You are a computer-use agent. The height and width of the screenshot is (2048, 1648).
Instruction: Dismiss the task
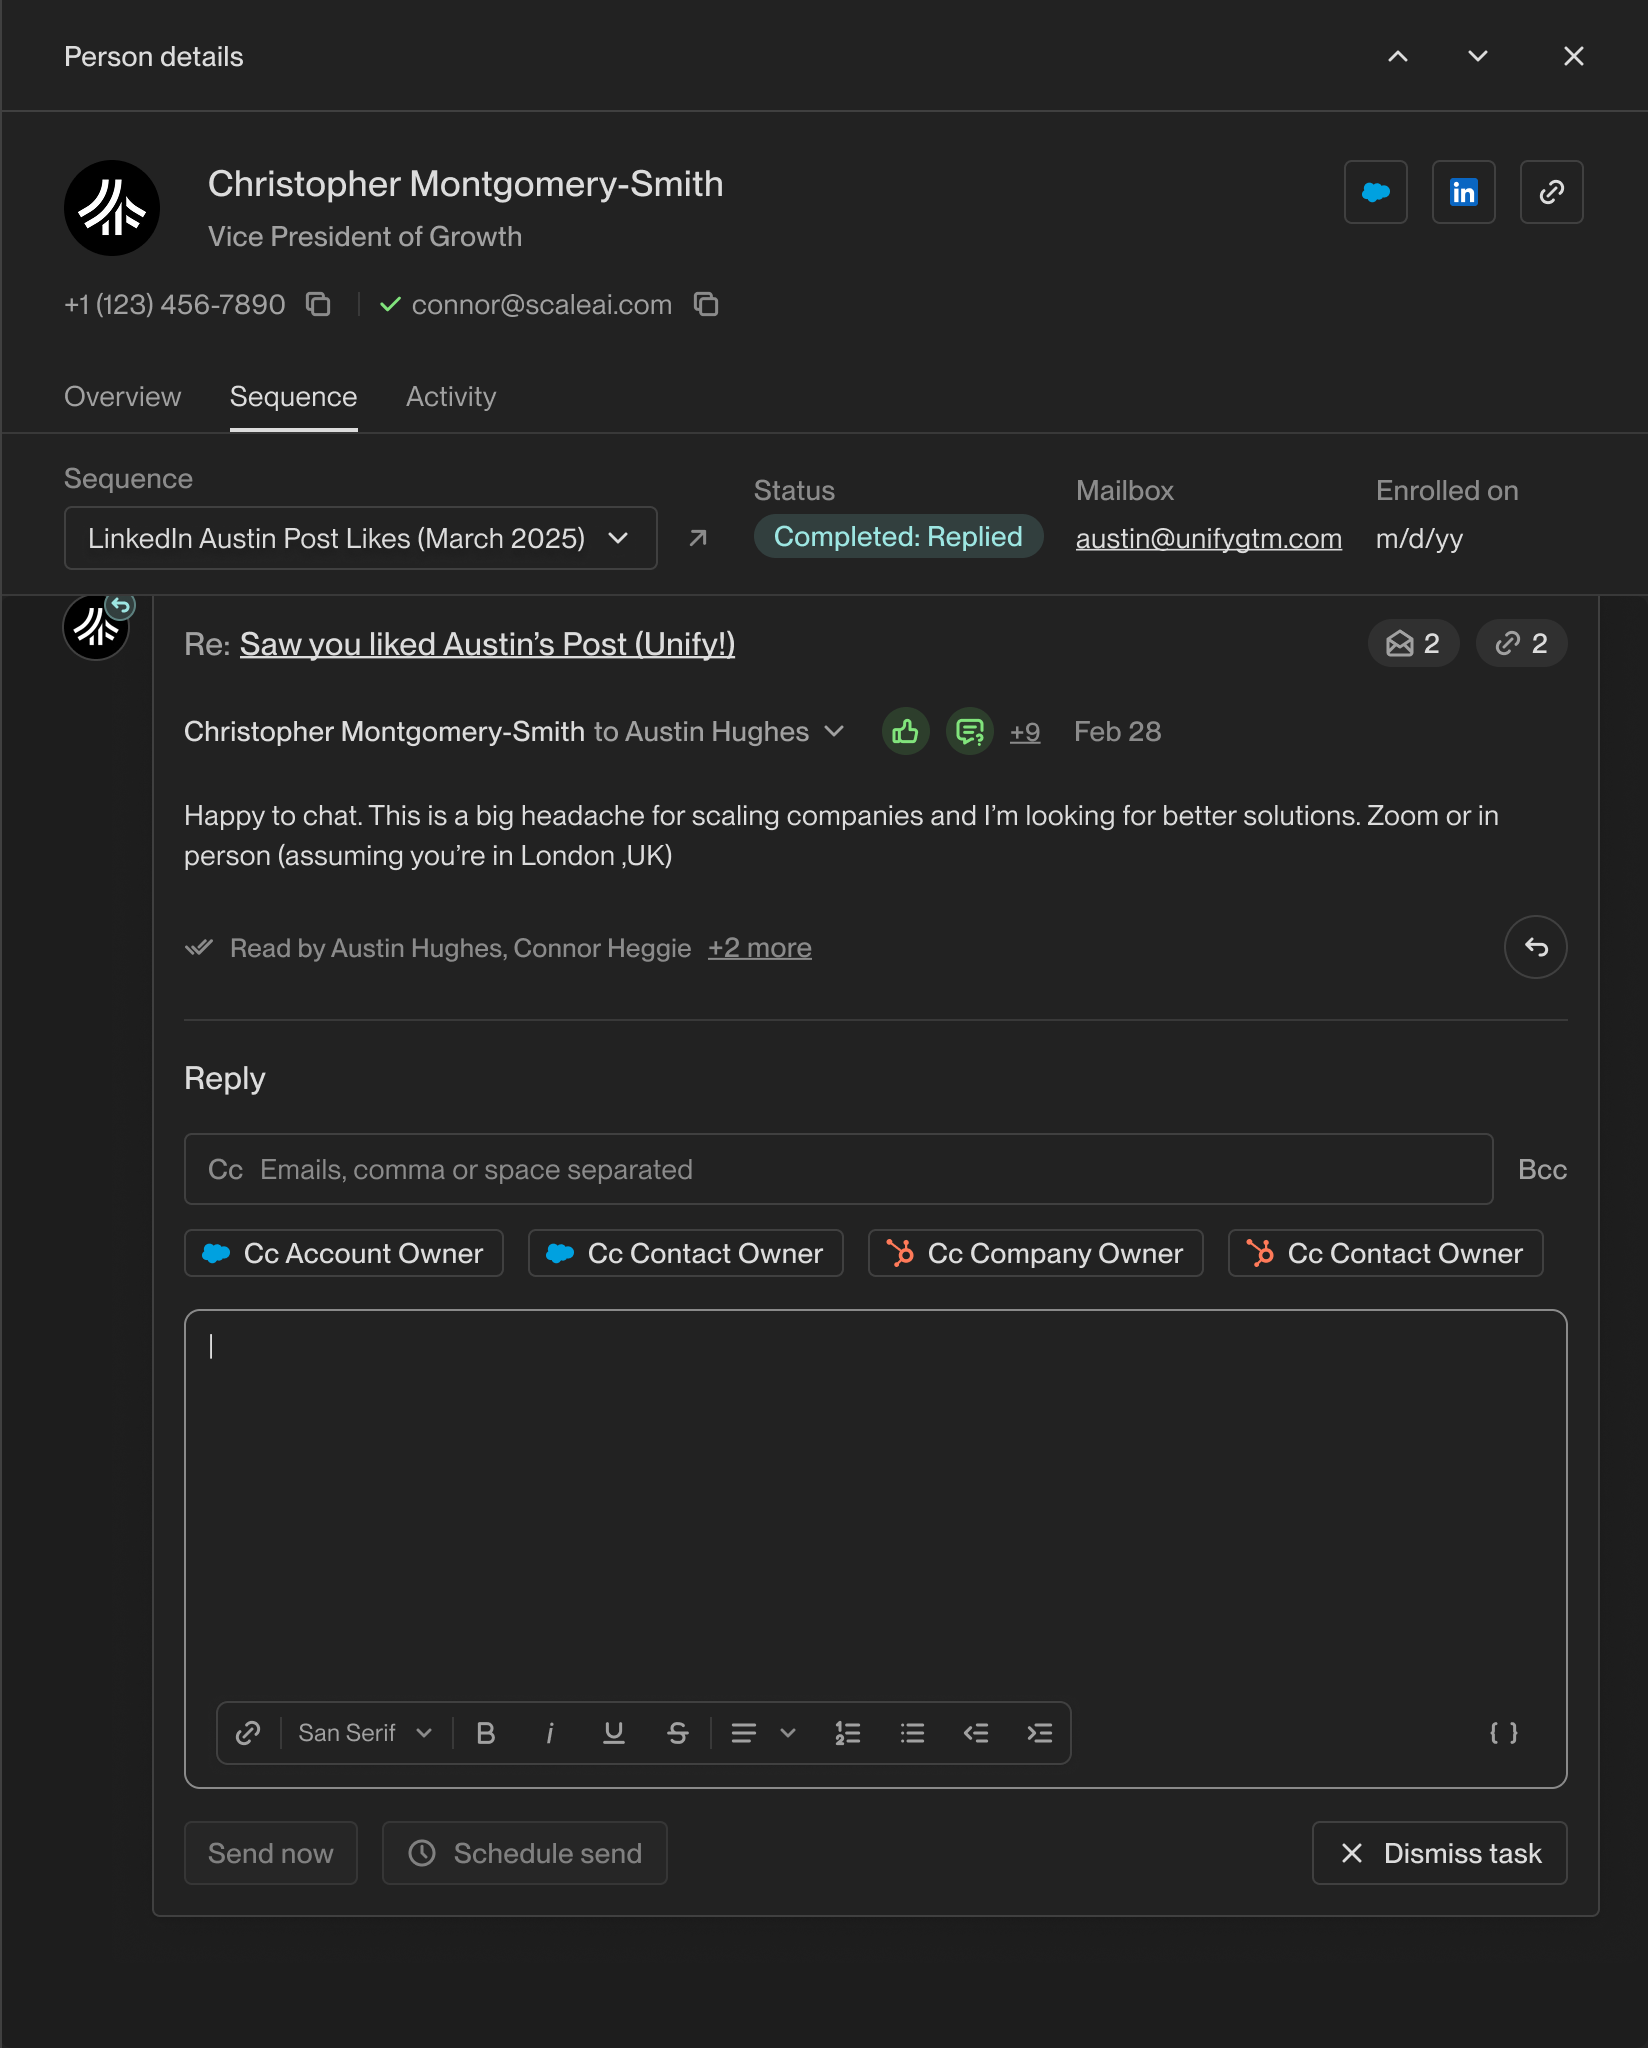pyautogui.click(x=1440, y=1853)
